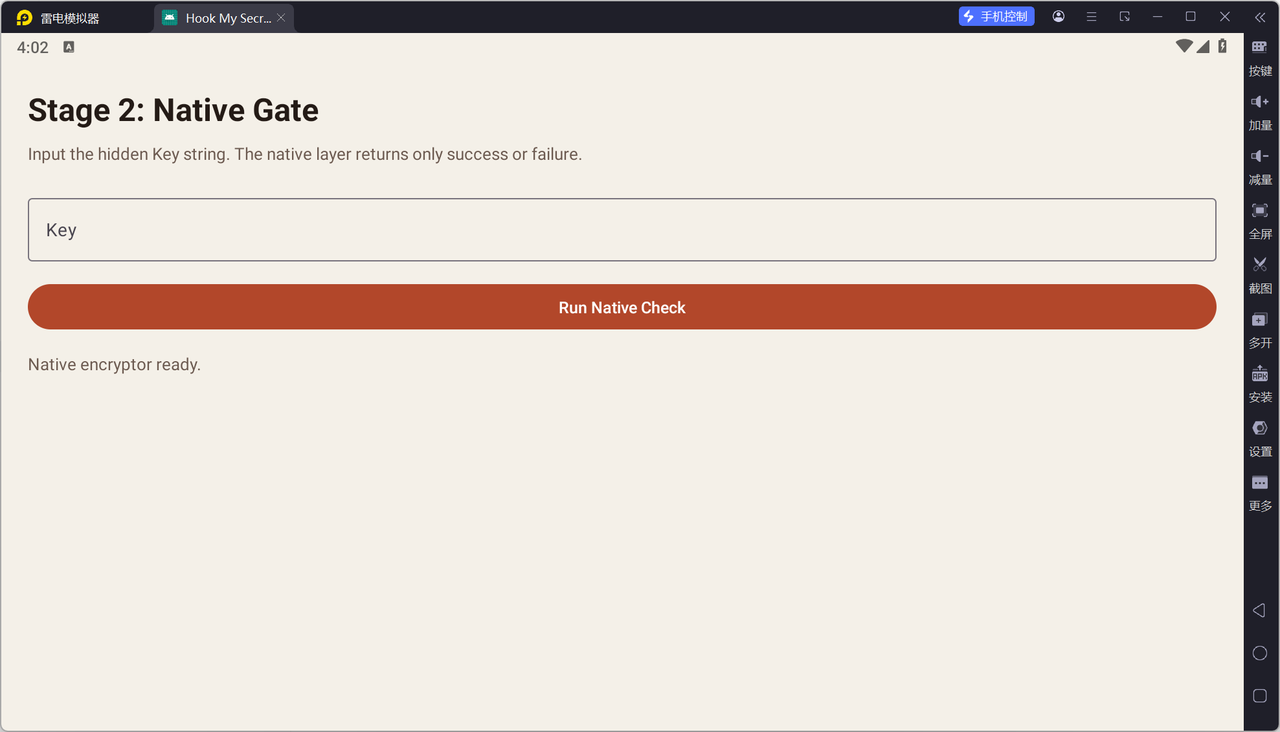1280x732 pixels.
Task: Take a screenshot with 截图 scissors icon
Action: pos(1260,275)
